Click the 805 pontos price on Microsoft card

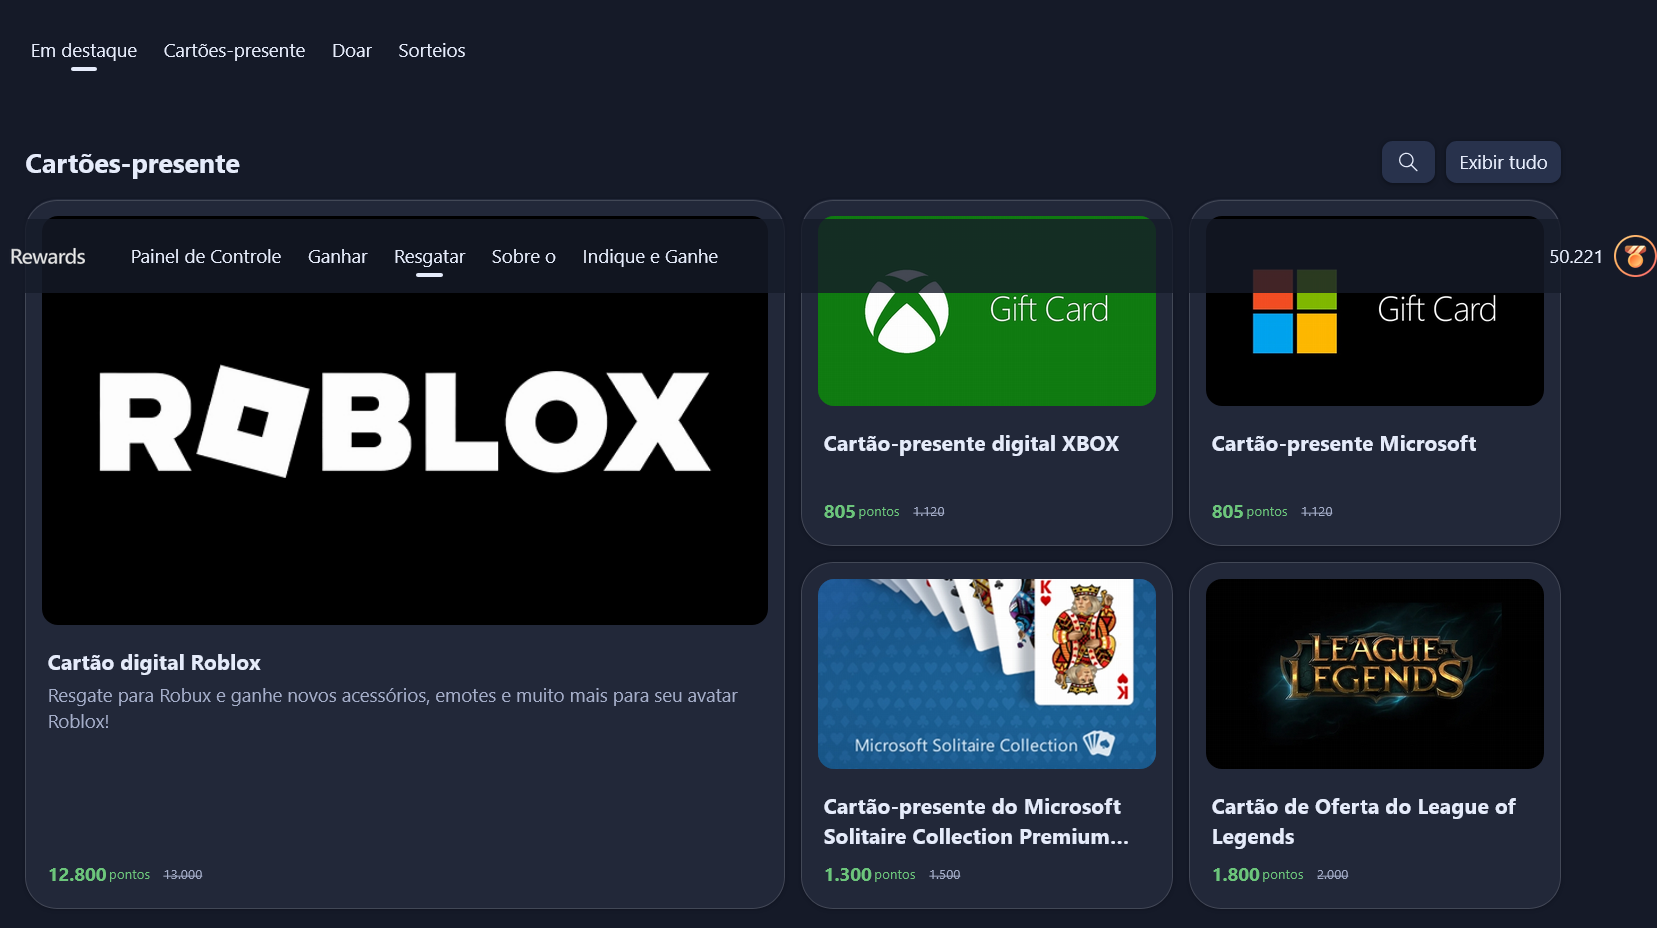(x=1250, y=512)
